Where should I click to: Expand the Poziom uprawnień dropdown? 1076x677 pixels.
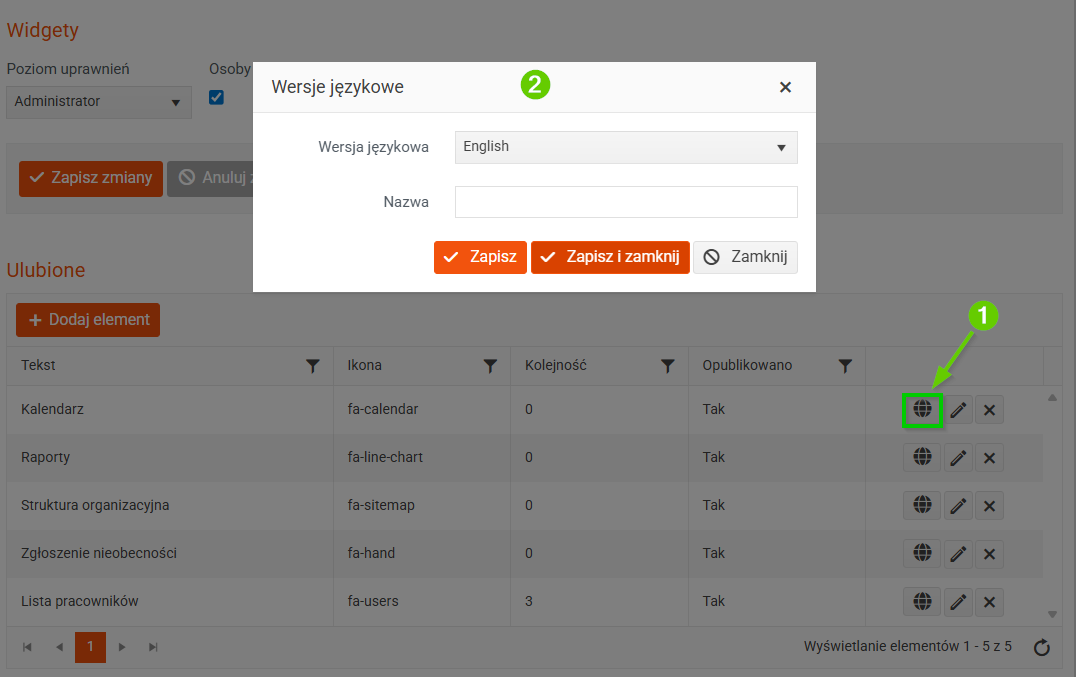98,102
